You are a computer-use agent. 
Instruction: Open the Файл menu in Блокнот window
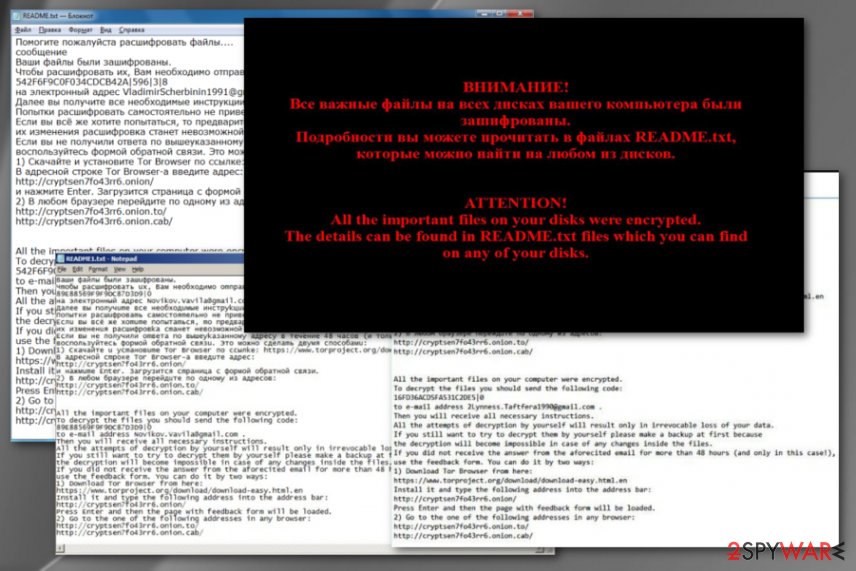(23, 30)
